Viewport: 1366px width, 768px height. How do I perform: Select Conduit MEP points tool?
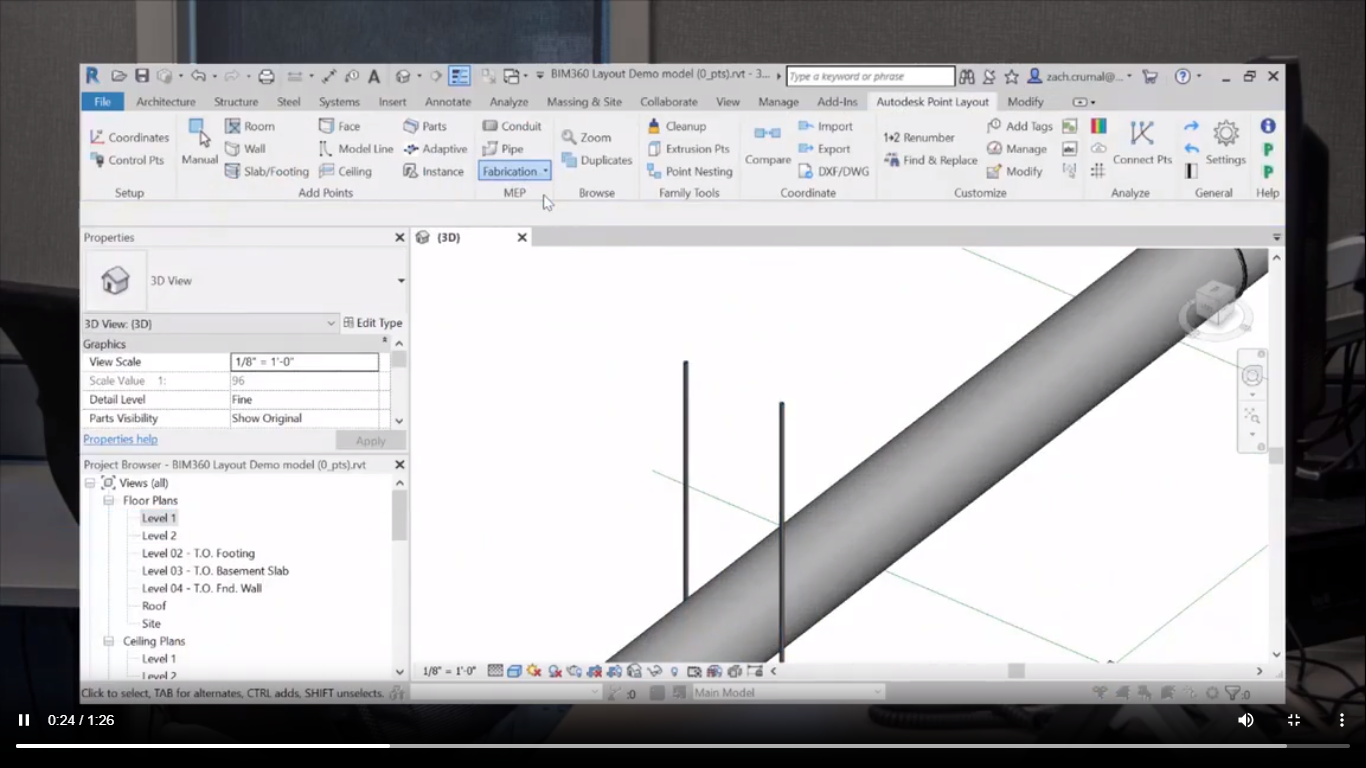click(512, 126)
